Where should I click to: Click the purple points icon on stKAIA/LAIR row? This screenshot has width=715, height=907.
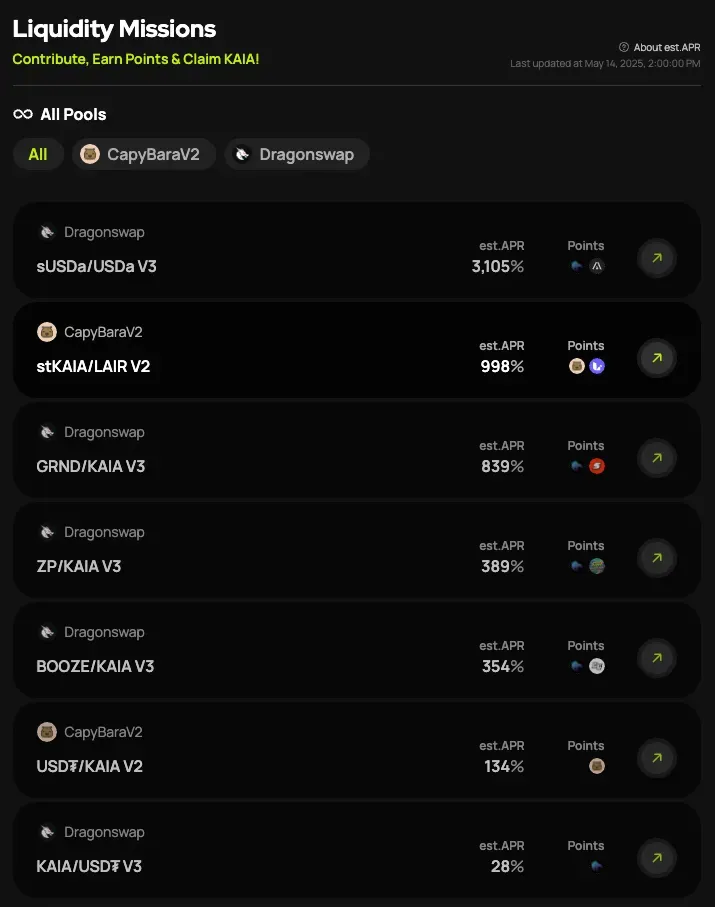(x=597, y=366)
